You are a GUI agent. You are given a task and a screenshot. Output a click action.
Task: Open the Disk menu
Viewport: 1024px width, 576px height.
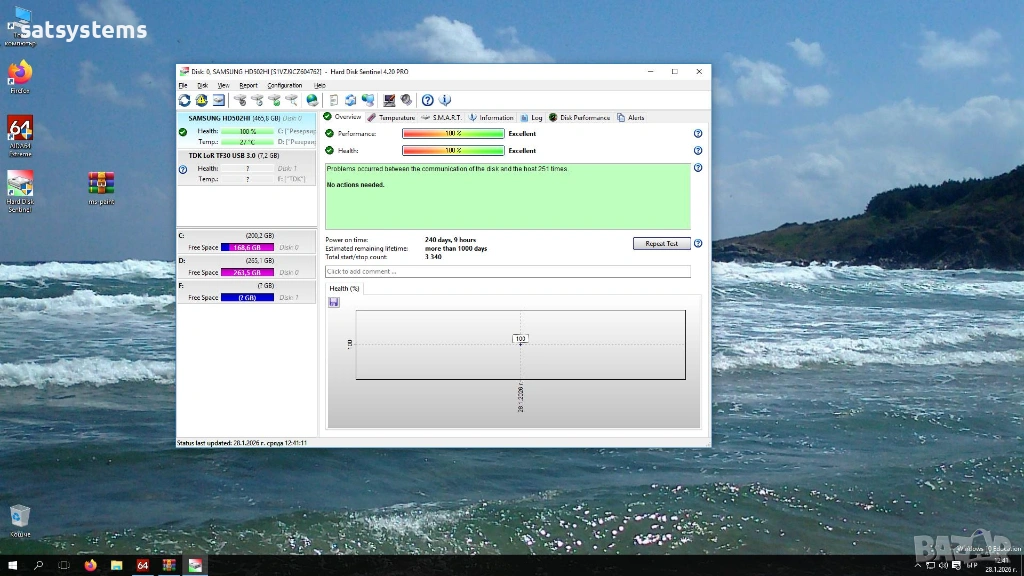pyautogui.click(x=202, y=85)
